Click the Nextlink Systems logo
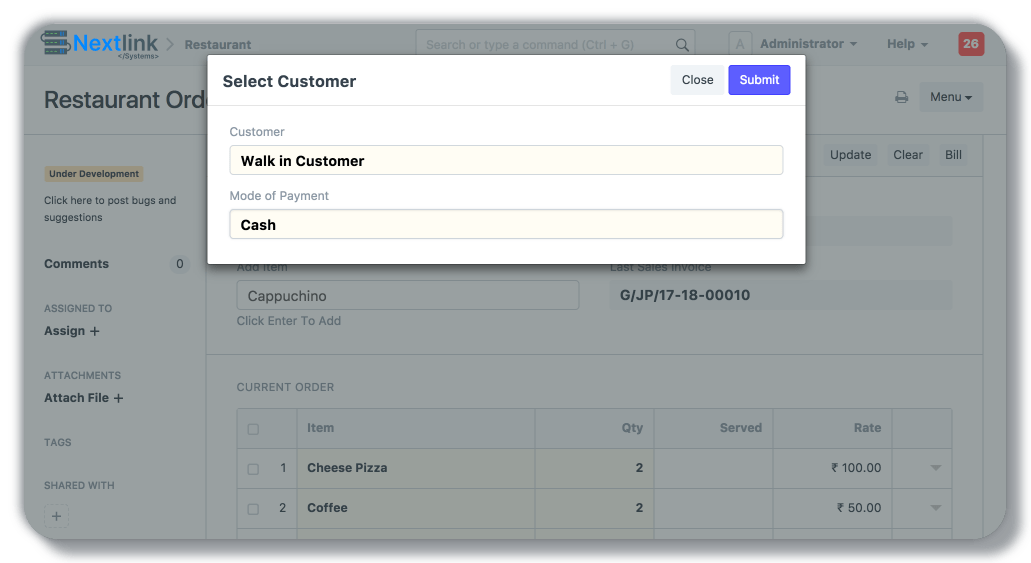 (x=100, y=45)
